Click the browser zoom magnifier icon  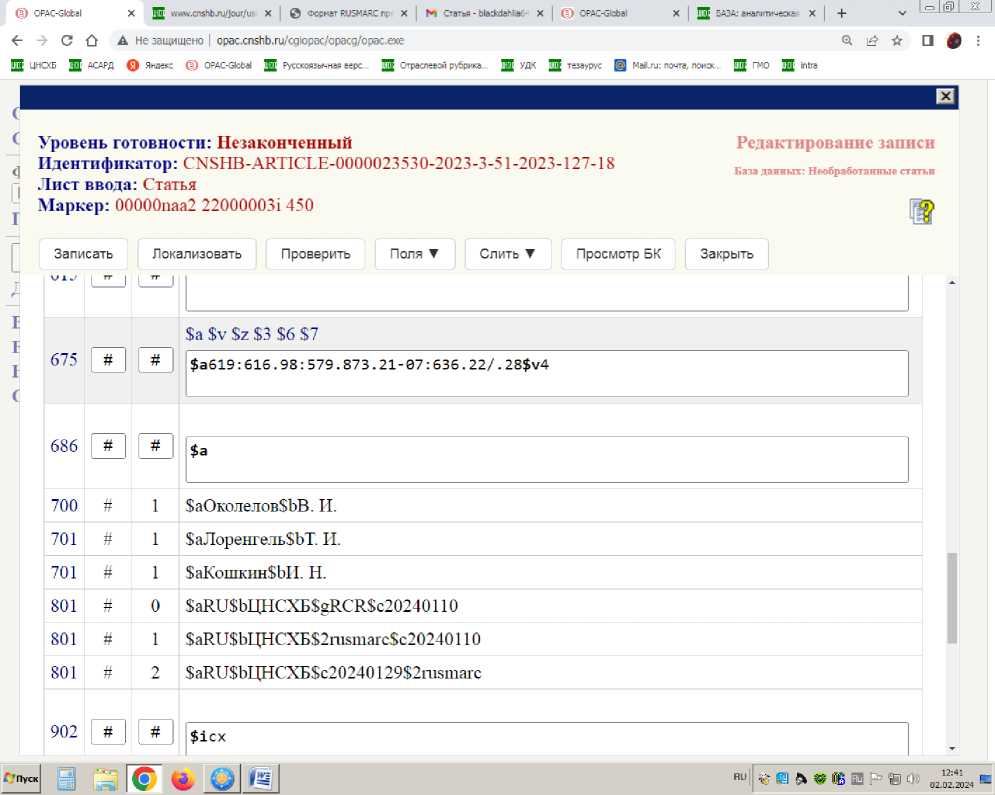tap(847, 41)
